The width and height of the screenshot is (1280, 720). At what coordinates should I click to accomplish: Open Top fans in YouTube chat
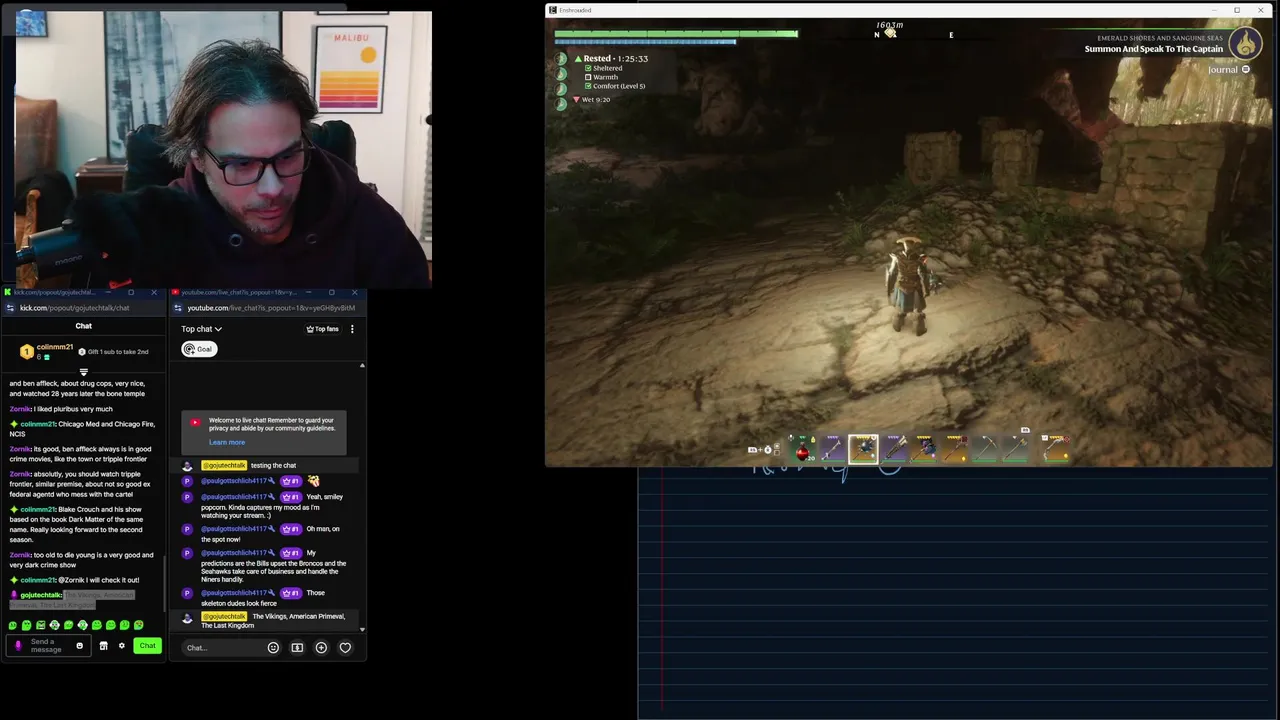pos(322,329)
